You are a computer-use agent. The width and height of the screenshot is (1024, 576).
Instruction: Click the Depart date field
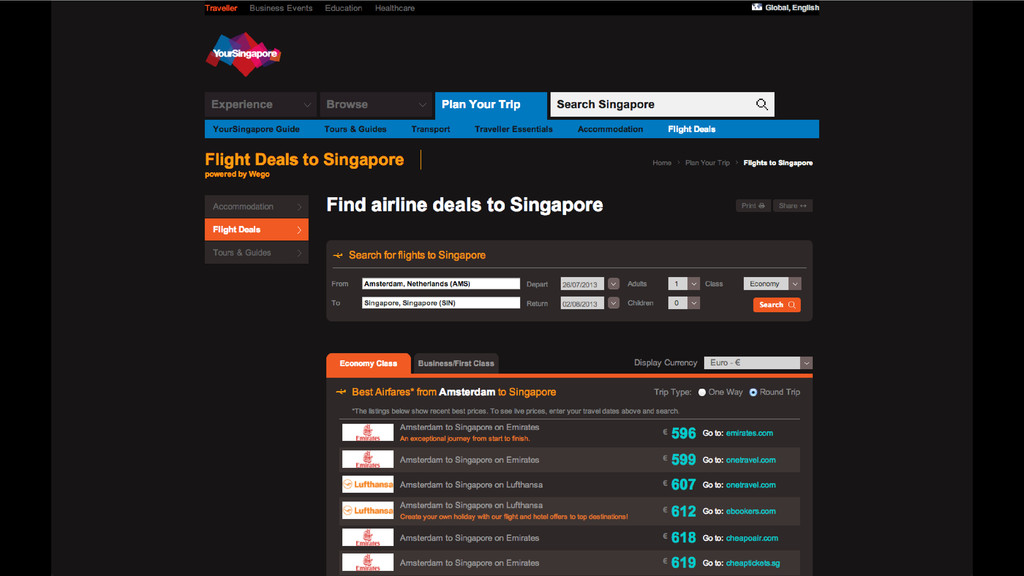[x=582, y=284]
